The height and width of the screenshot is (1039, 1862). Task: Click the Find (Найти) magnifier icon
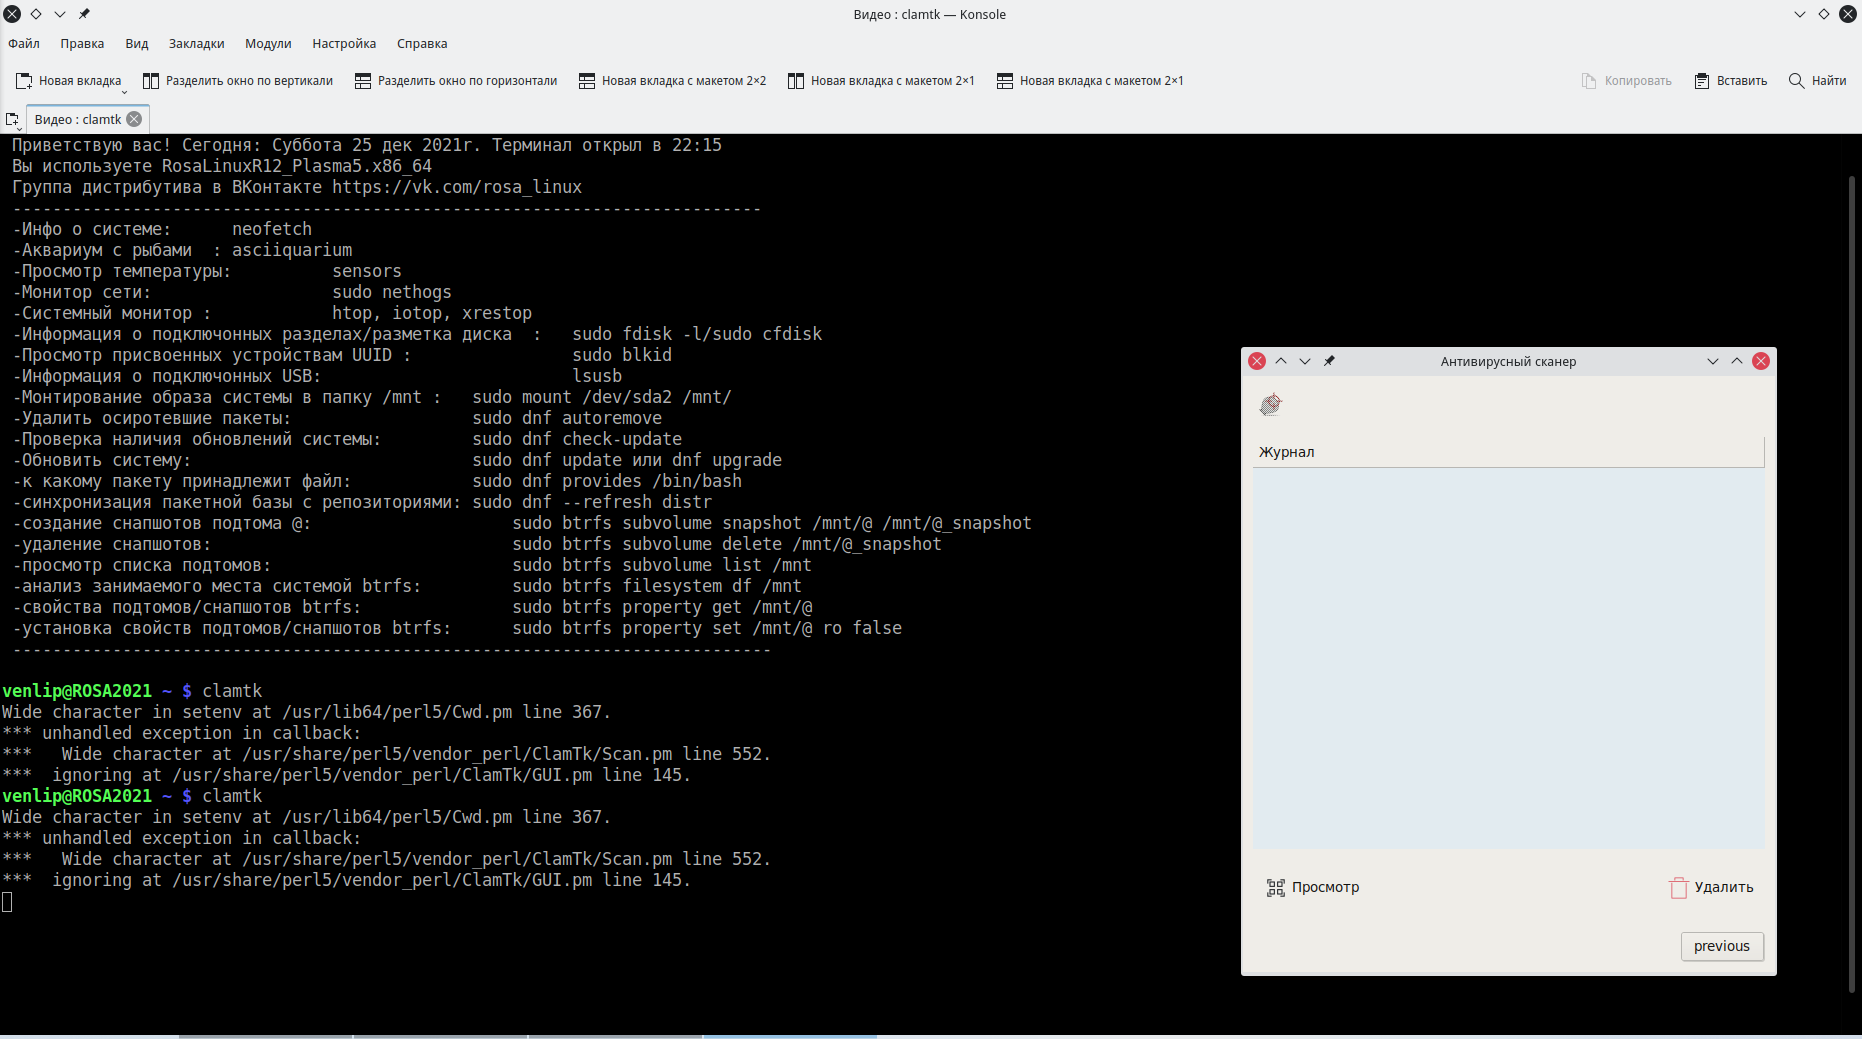click(x=1797, y=81)
